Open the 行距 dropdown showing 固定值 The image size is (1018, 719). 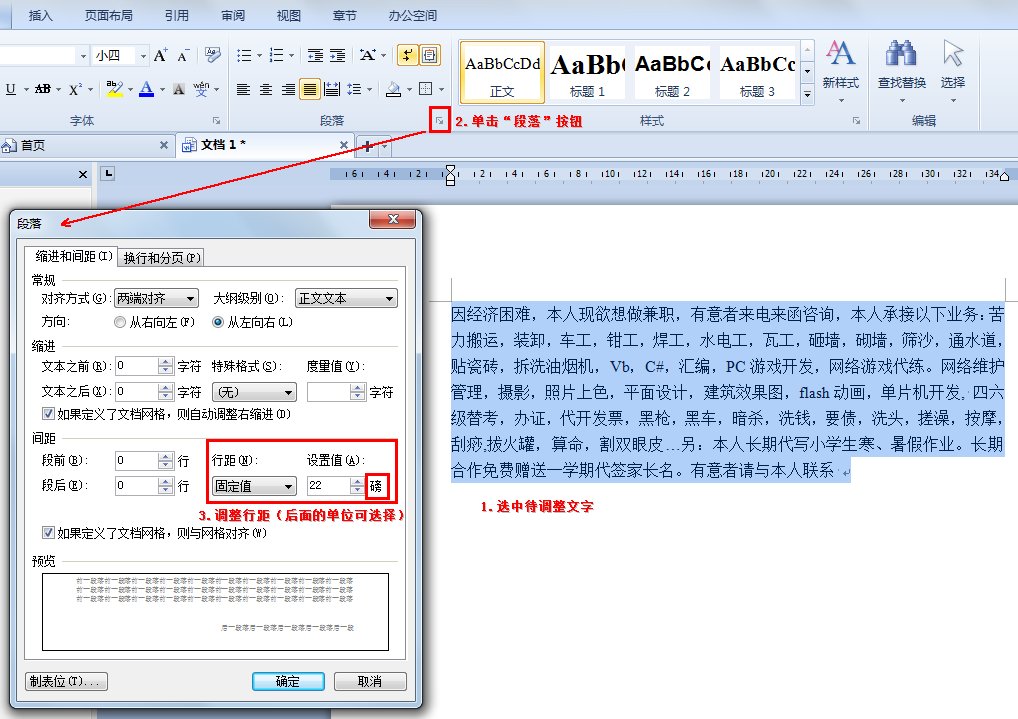point(254,486)
